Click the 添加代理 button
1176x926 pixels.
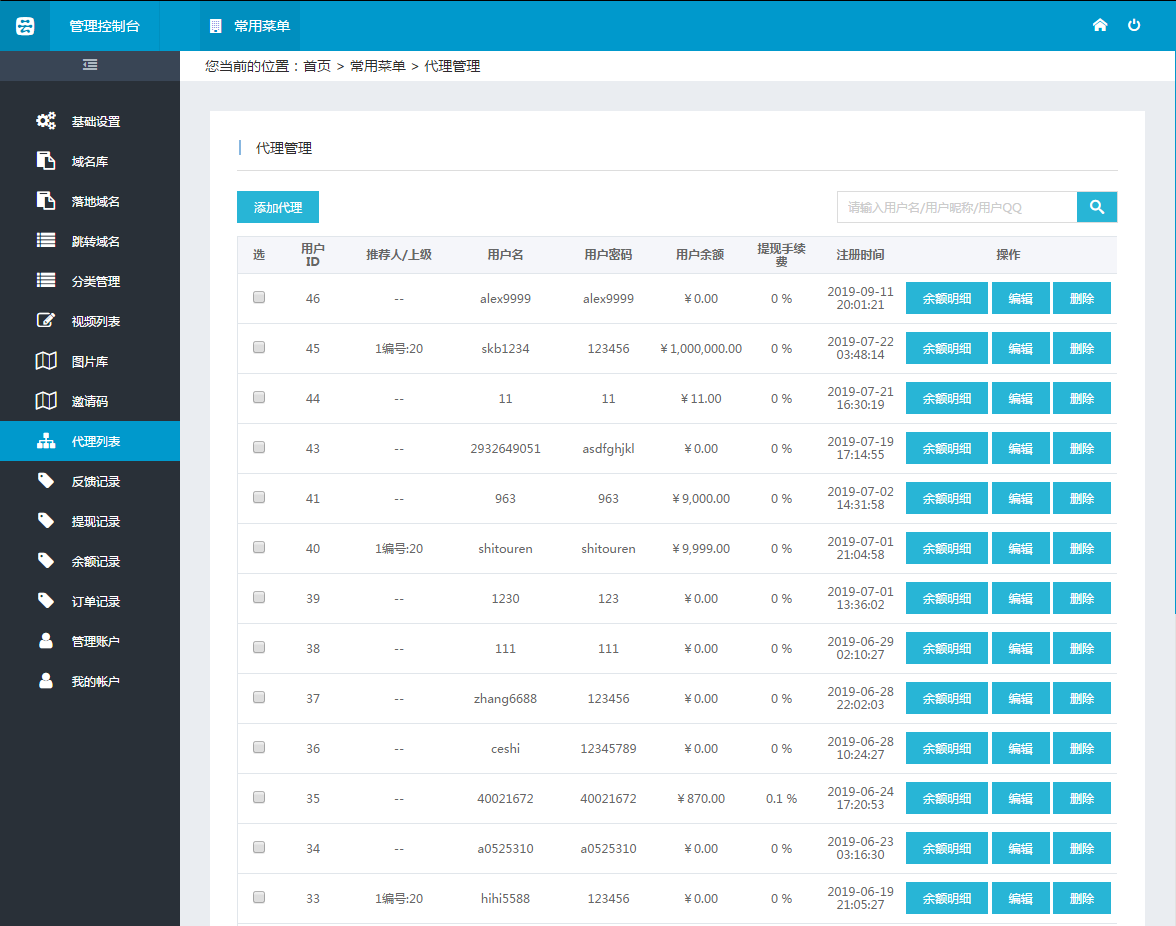click(277, 207)
